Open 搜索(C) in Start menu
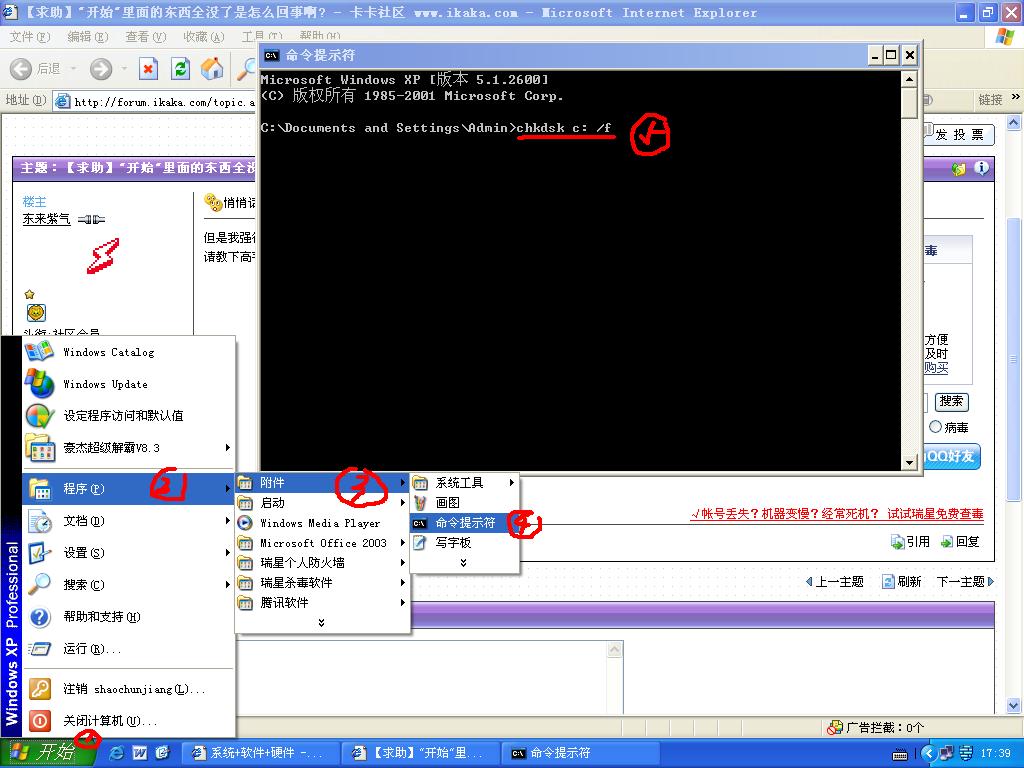The height and width of the screenshot is (768, 1024). tap(129, 585)
